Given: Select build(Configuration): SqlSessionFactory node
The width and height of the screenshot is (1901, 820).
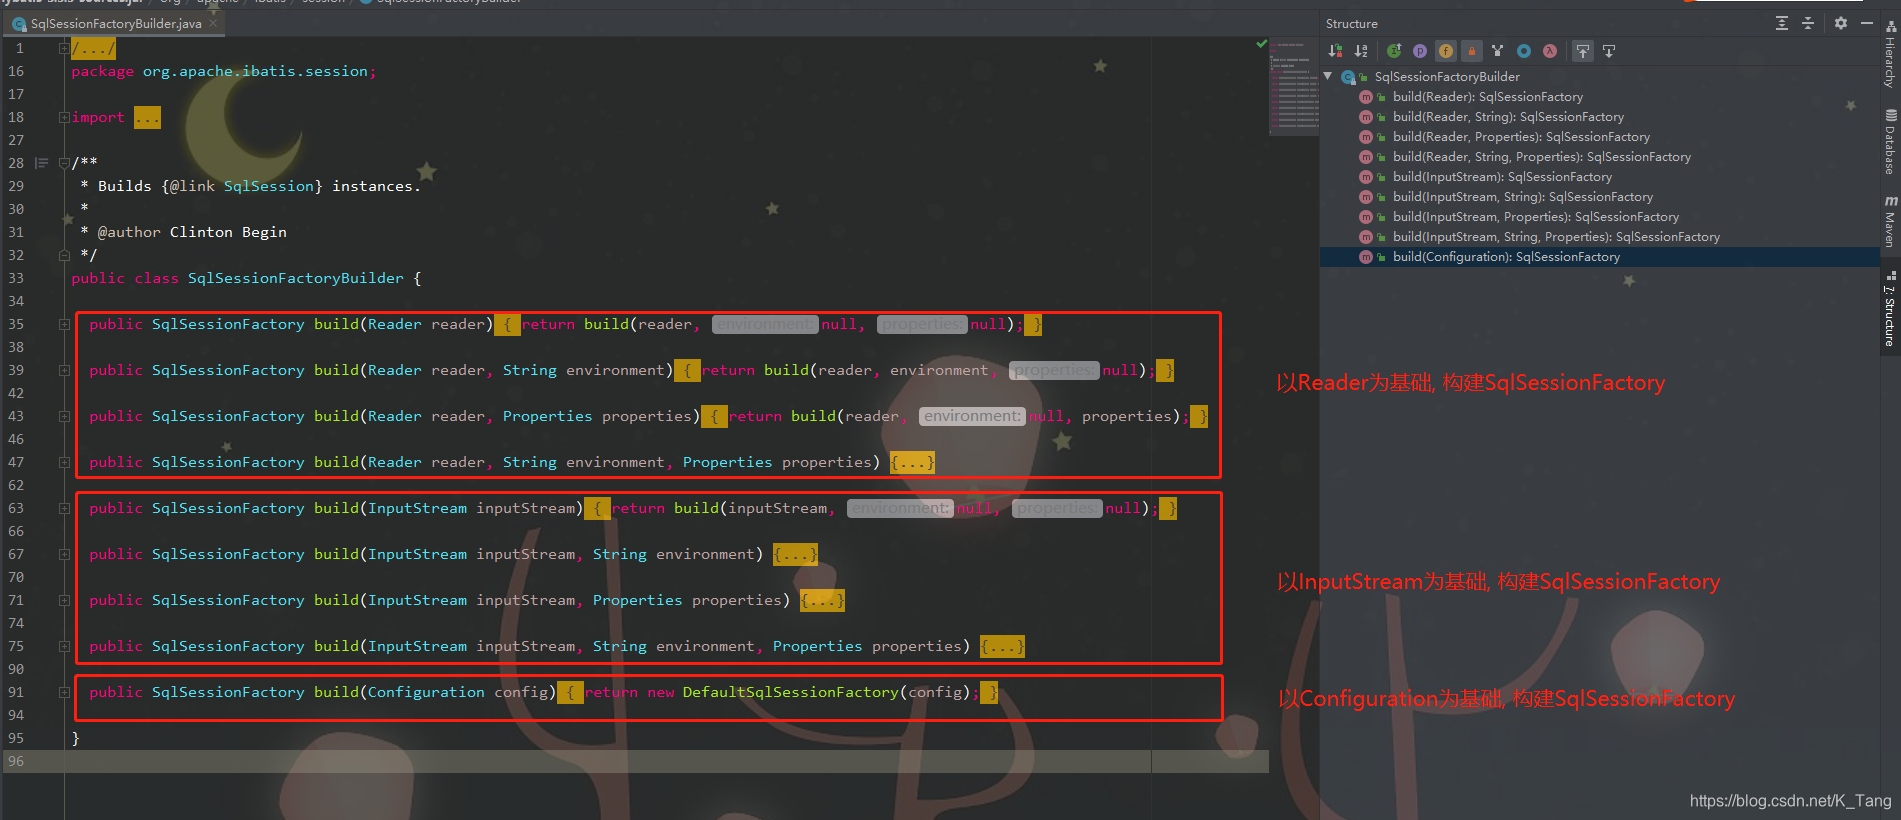Looking at the screenshot, I should 1506,257.
